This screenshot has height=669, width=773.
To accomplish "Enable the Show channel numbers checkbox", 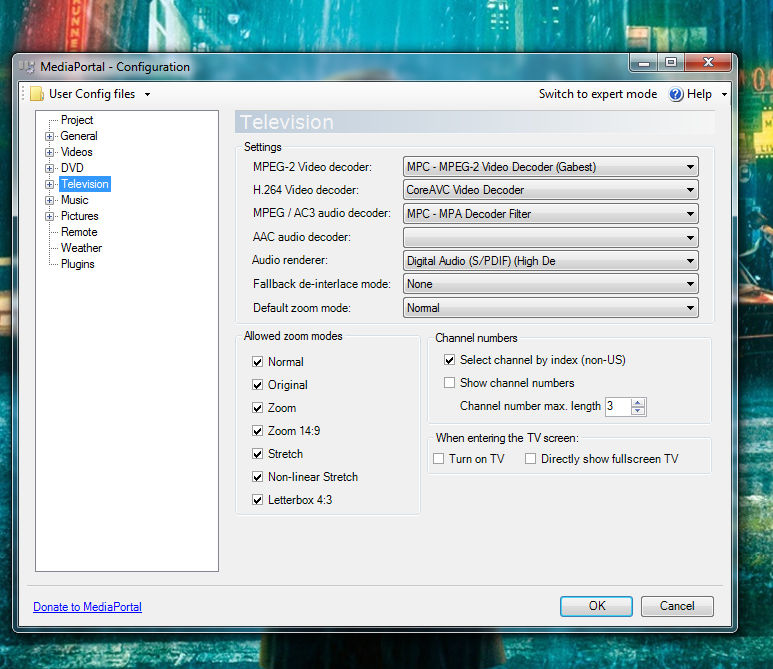I will [x=449, y=383].
